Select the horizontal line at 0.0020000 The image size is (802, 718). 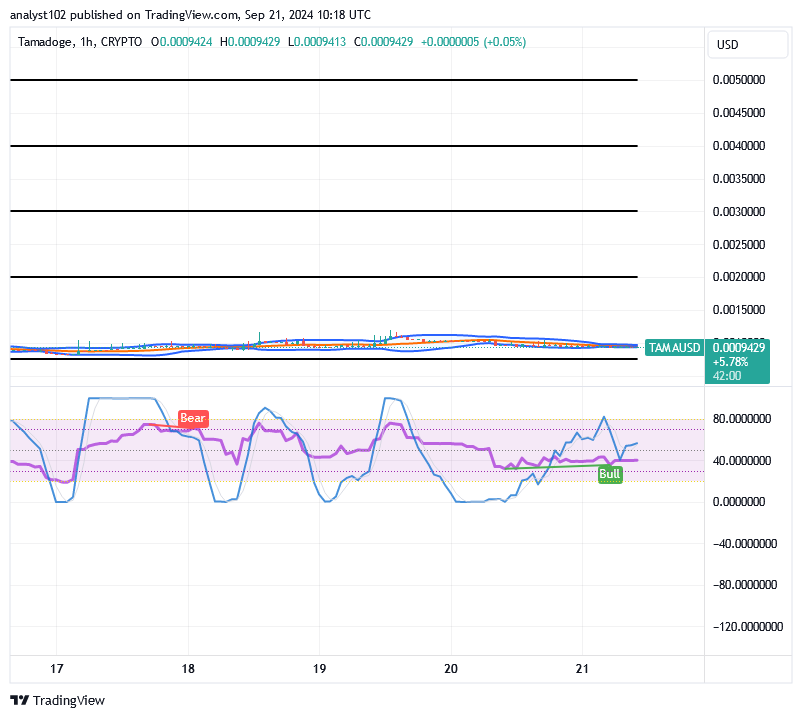click(x=323, y=276)
